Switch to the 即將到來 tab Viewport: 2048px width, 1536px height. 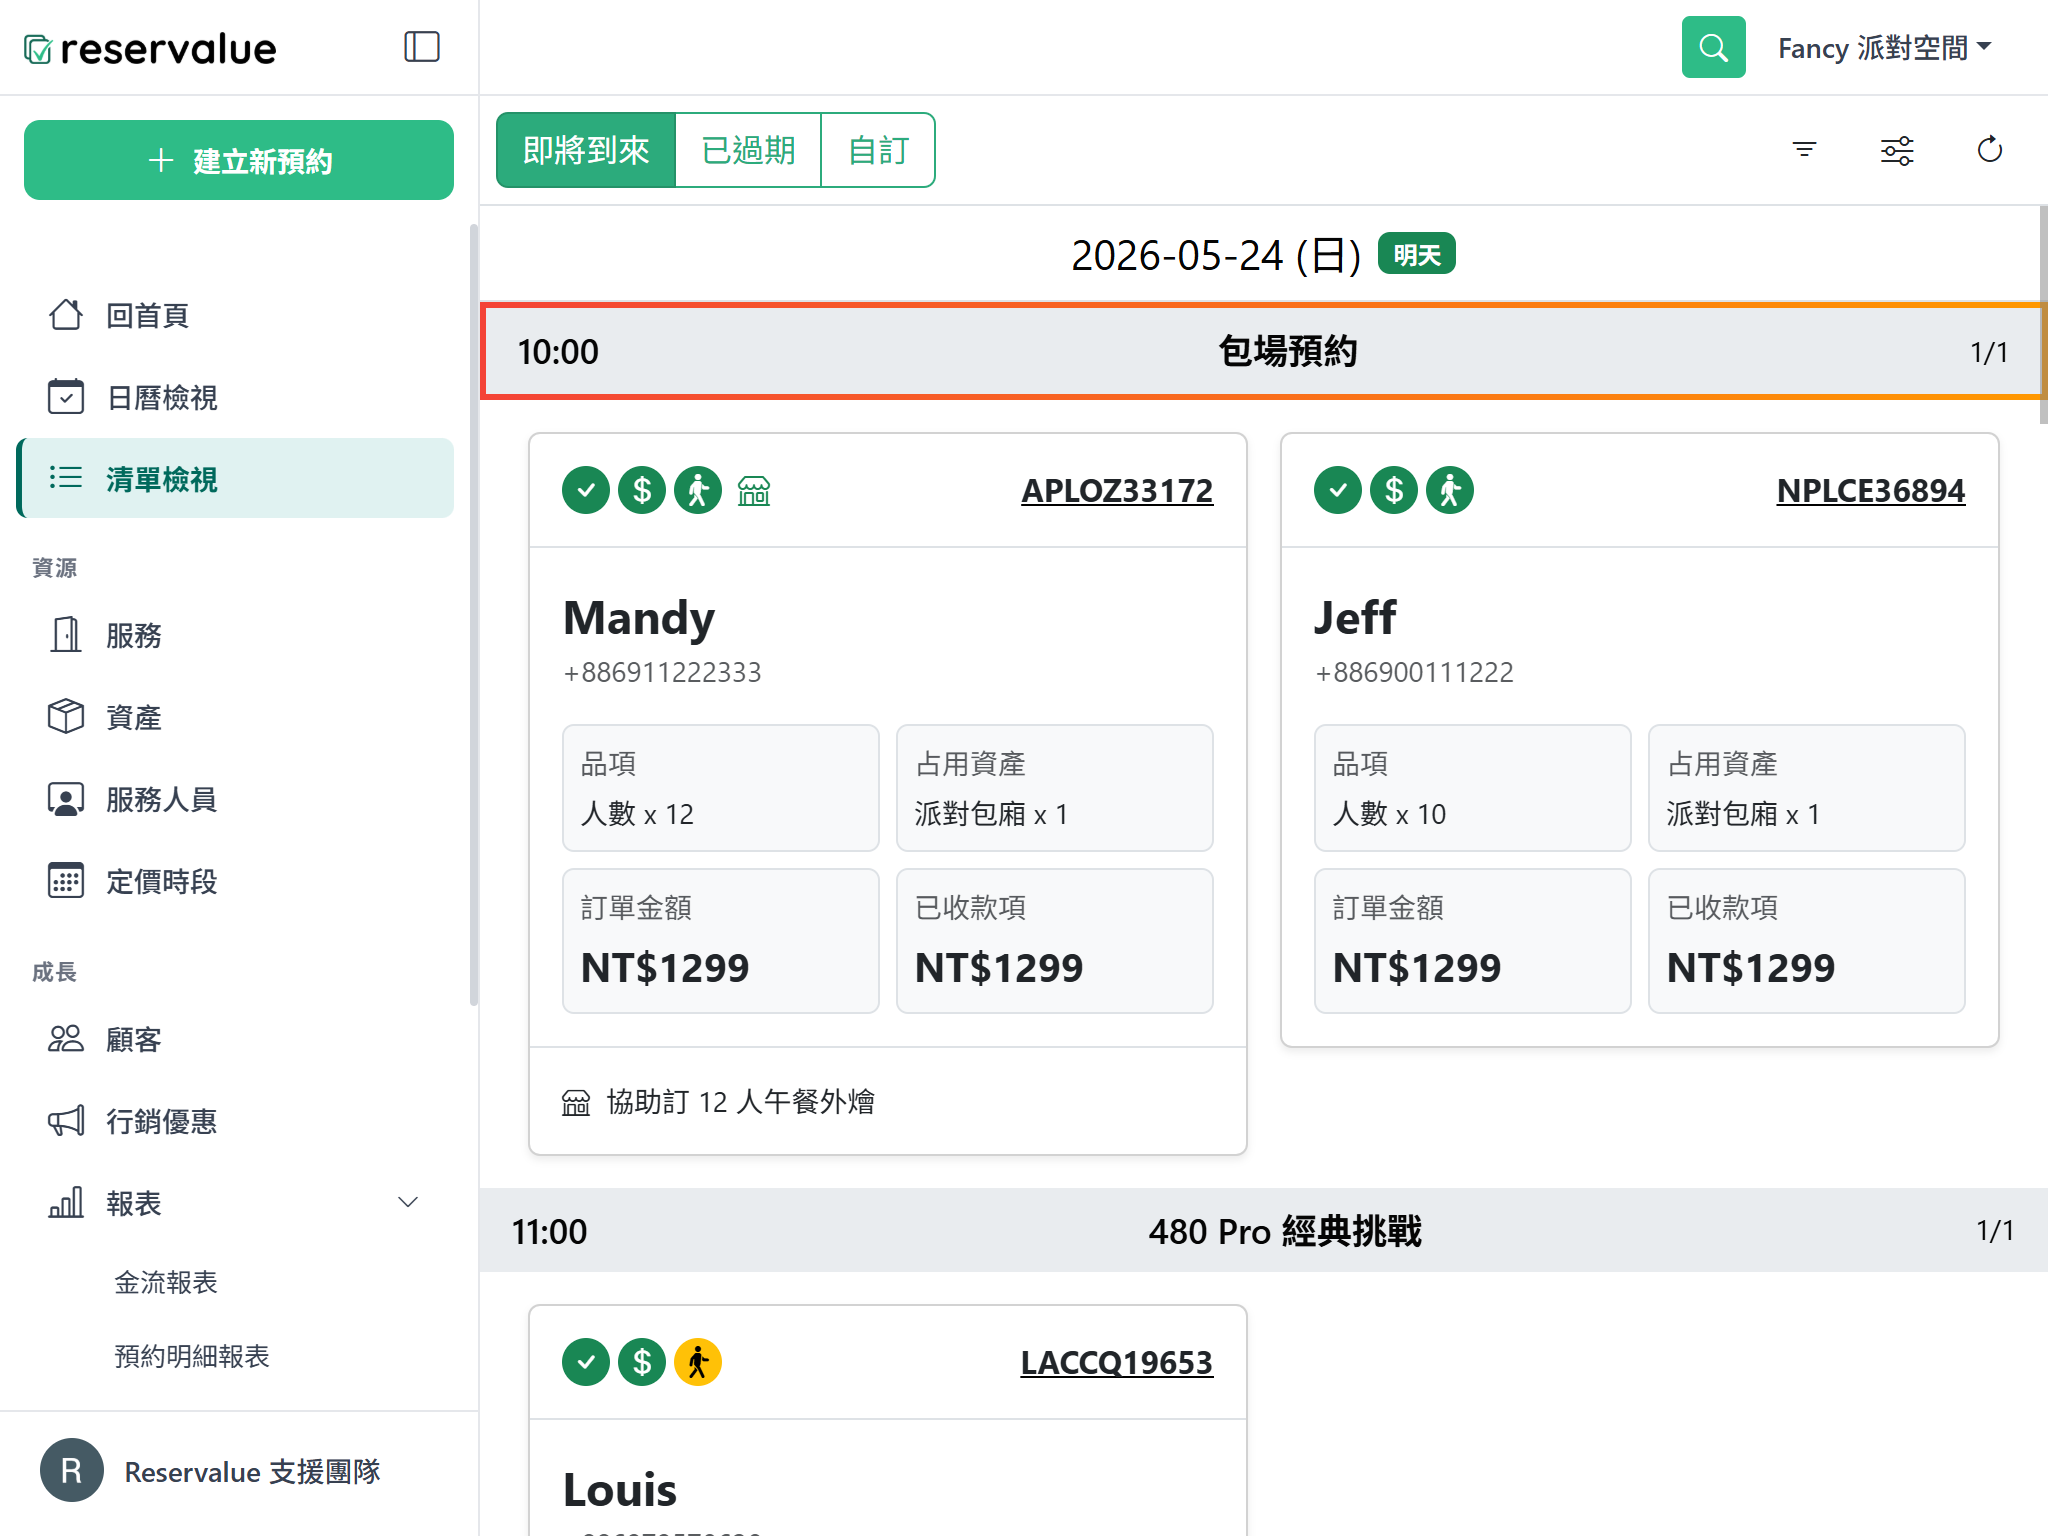point(586,150)
